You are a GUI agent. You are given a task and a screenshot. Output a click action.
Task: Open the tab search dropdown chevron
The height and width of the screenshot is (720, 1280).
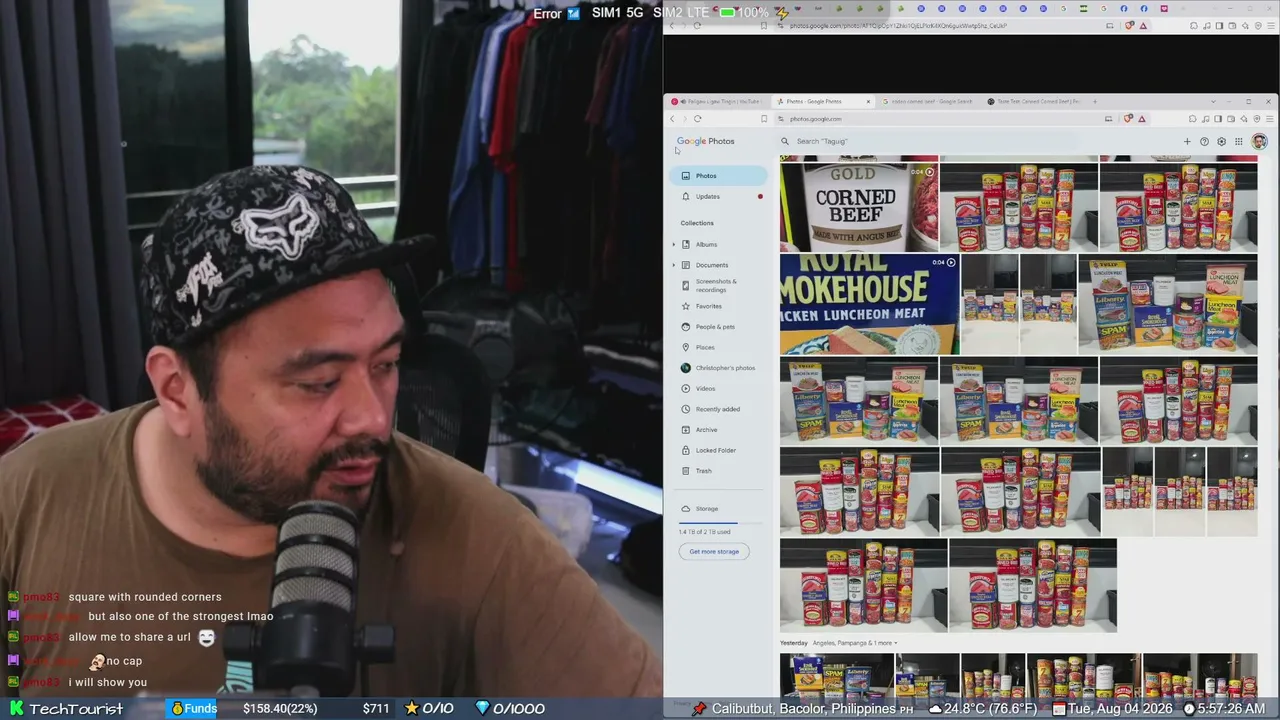pyautogui.click(x=1213, y=101)
